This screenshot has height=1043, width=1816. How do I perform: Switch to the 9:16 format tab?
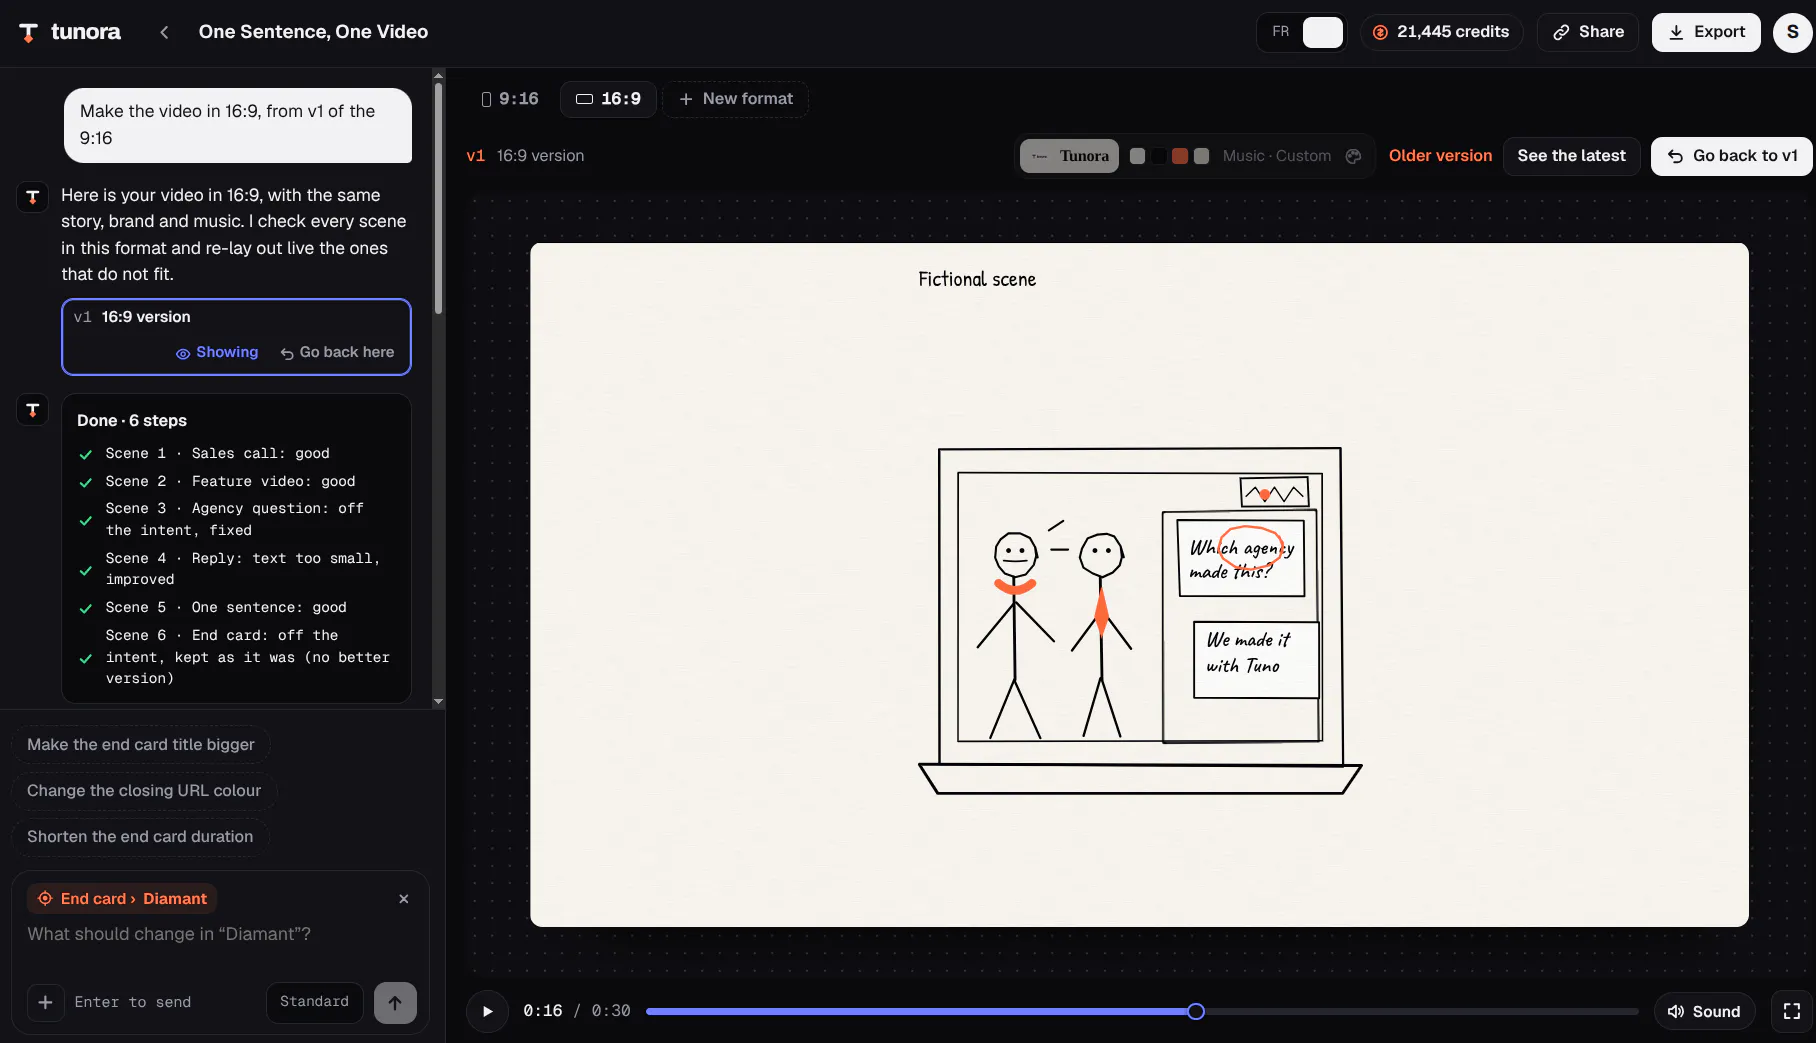(x=510, y=99)
